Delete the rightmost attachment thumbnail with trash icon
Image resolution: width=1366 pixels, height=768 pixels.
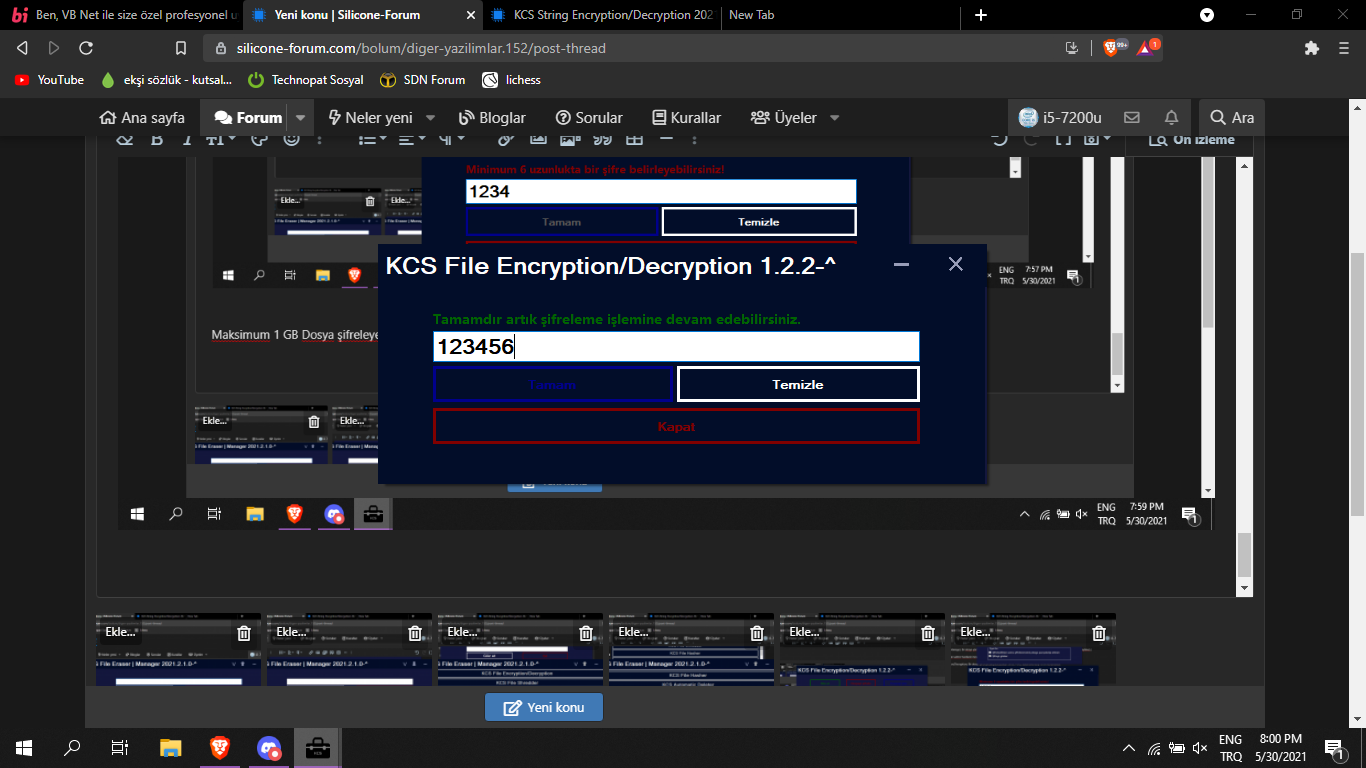[x=1099, y=633]
